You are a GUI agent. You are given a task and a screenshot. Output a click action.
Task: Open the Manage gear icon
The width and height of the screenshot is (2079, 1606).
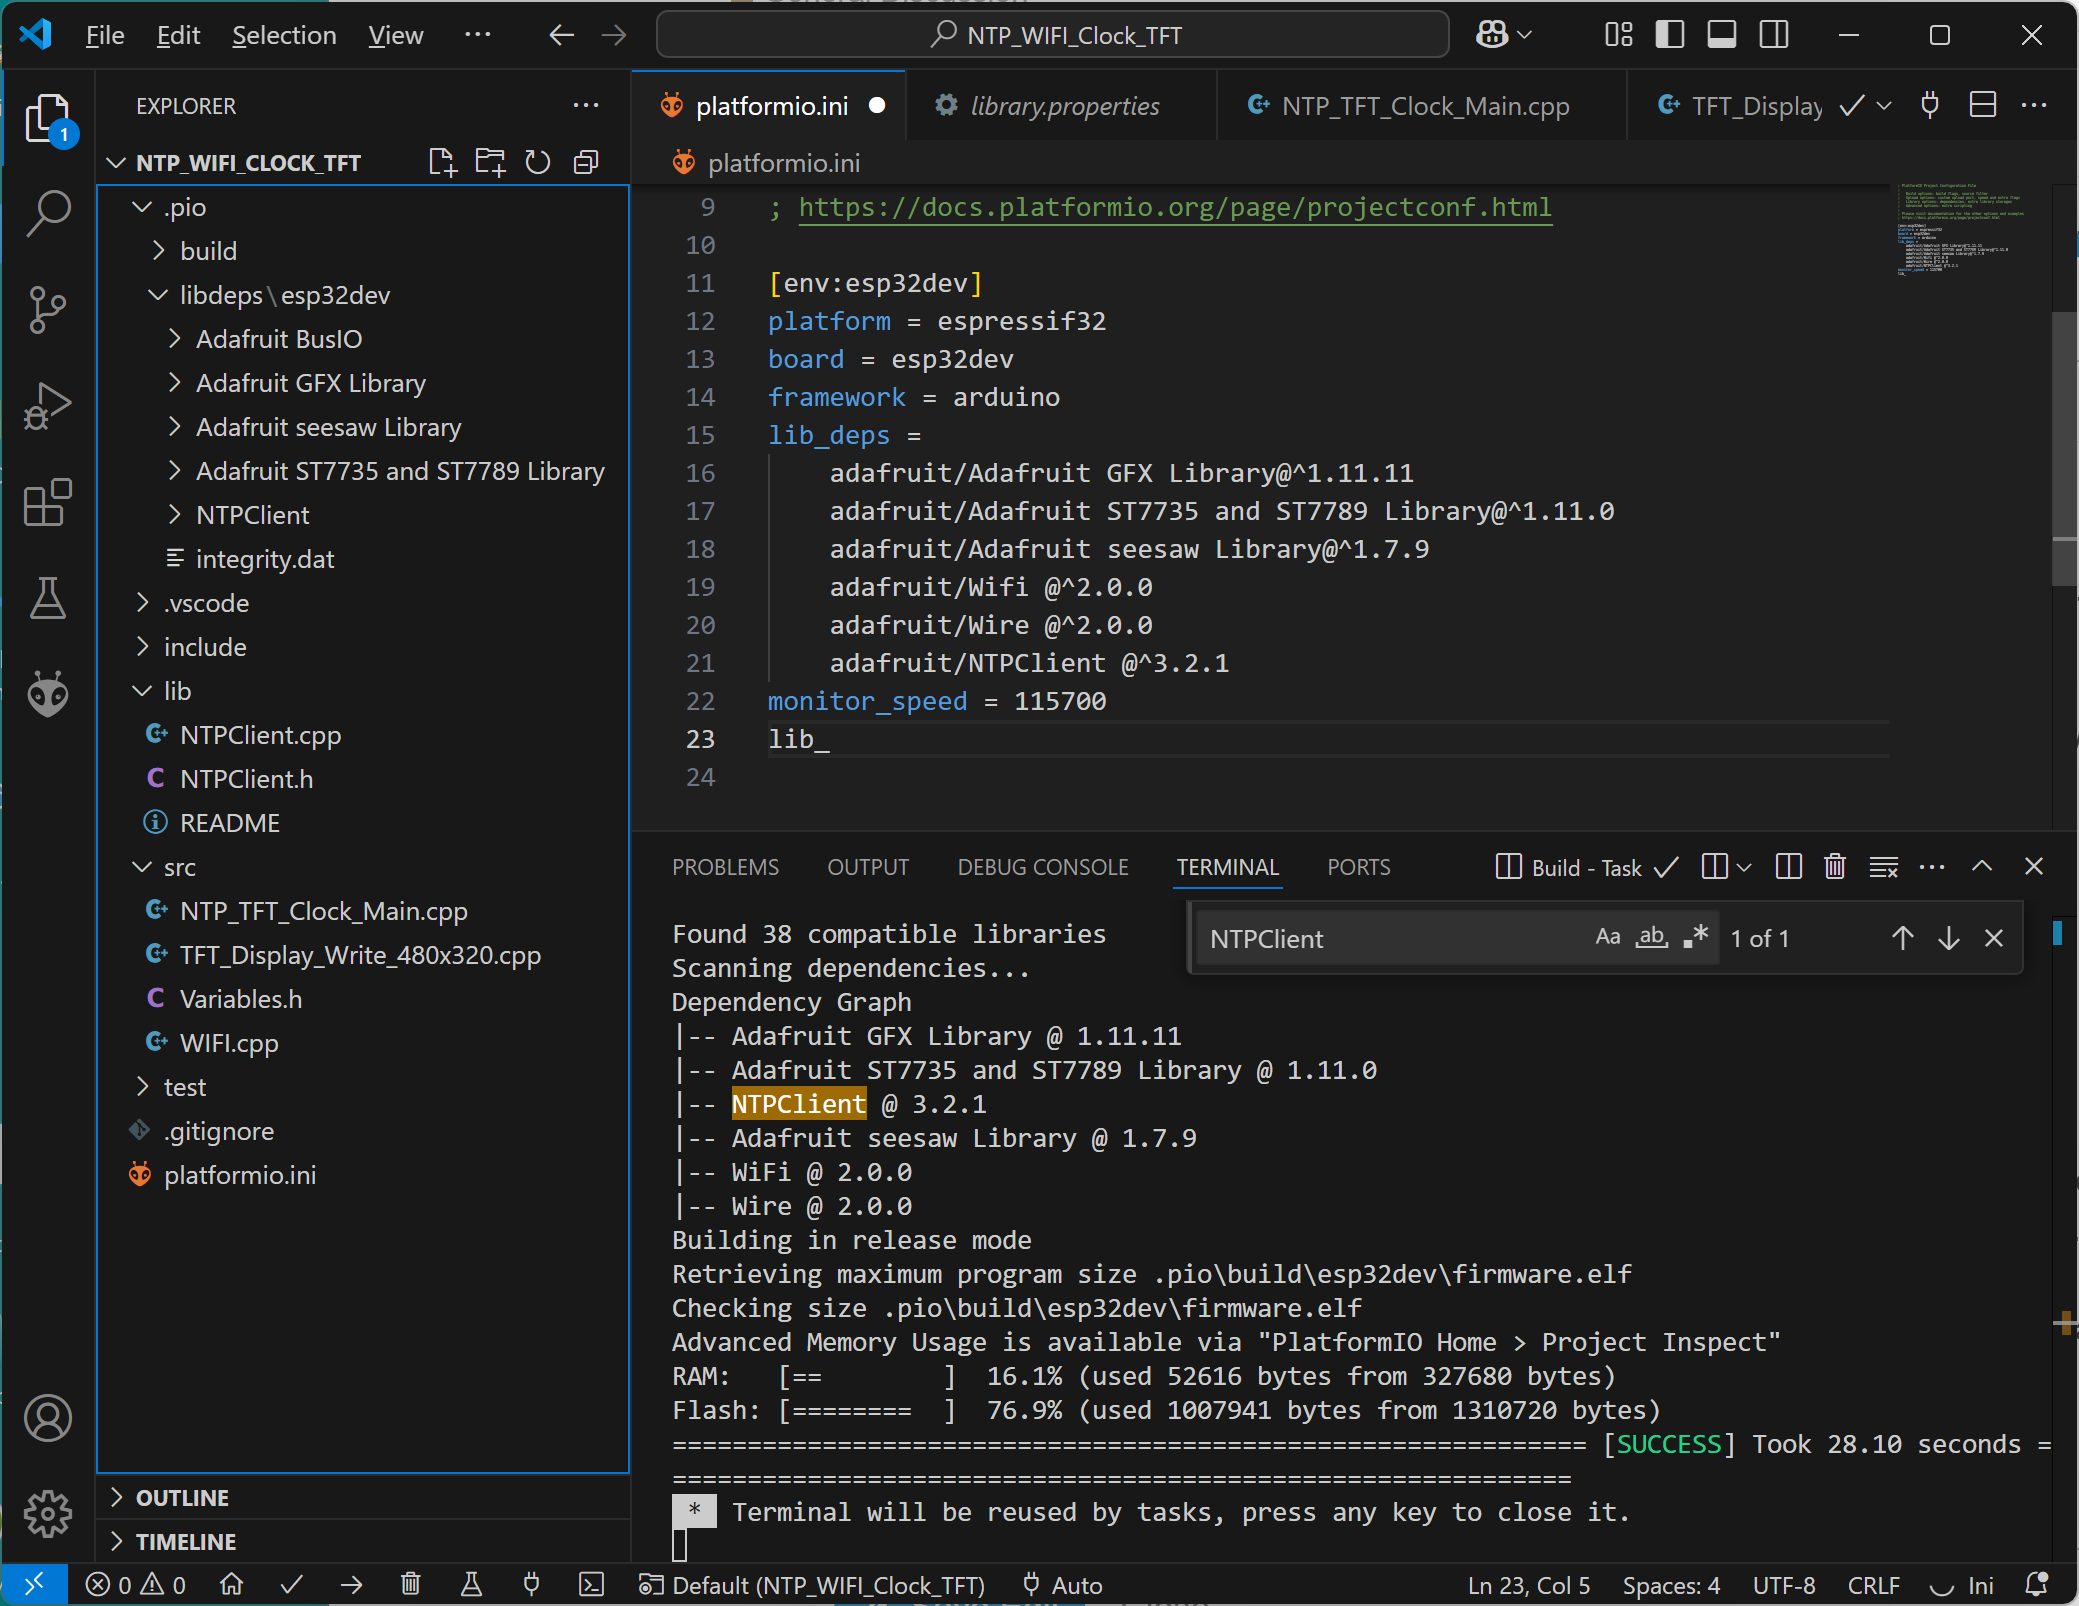(x=48, y=1514)
